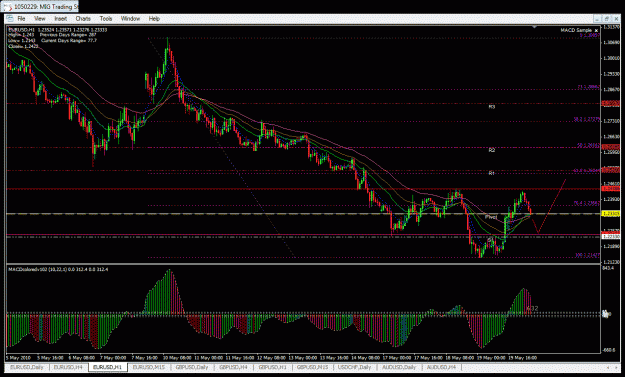The width and height of the screenshot is (625, 377).
Task: Switch to the GBPUSD,M15 chart tab
Action: [312, 367]
